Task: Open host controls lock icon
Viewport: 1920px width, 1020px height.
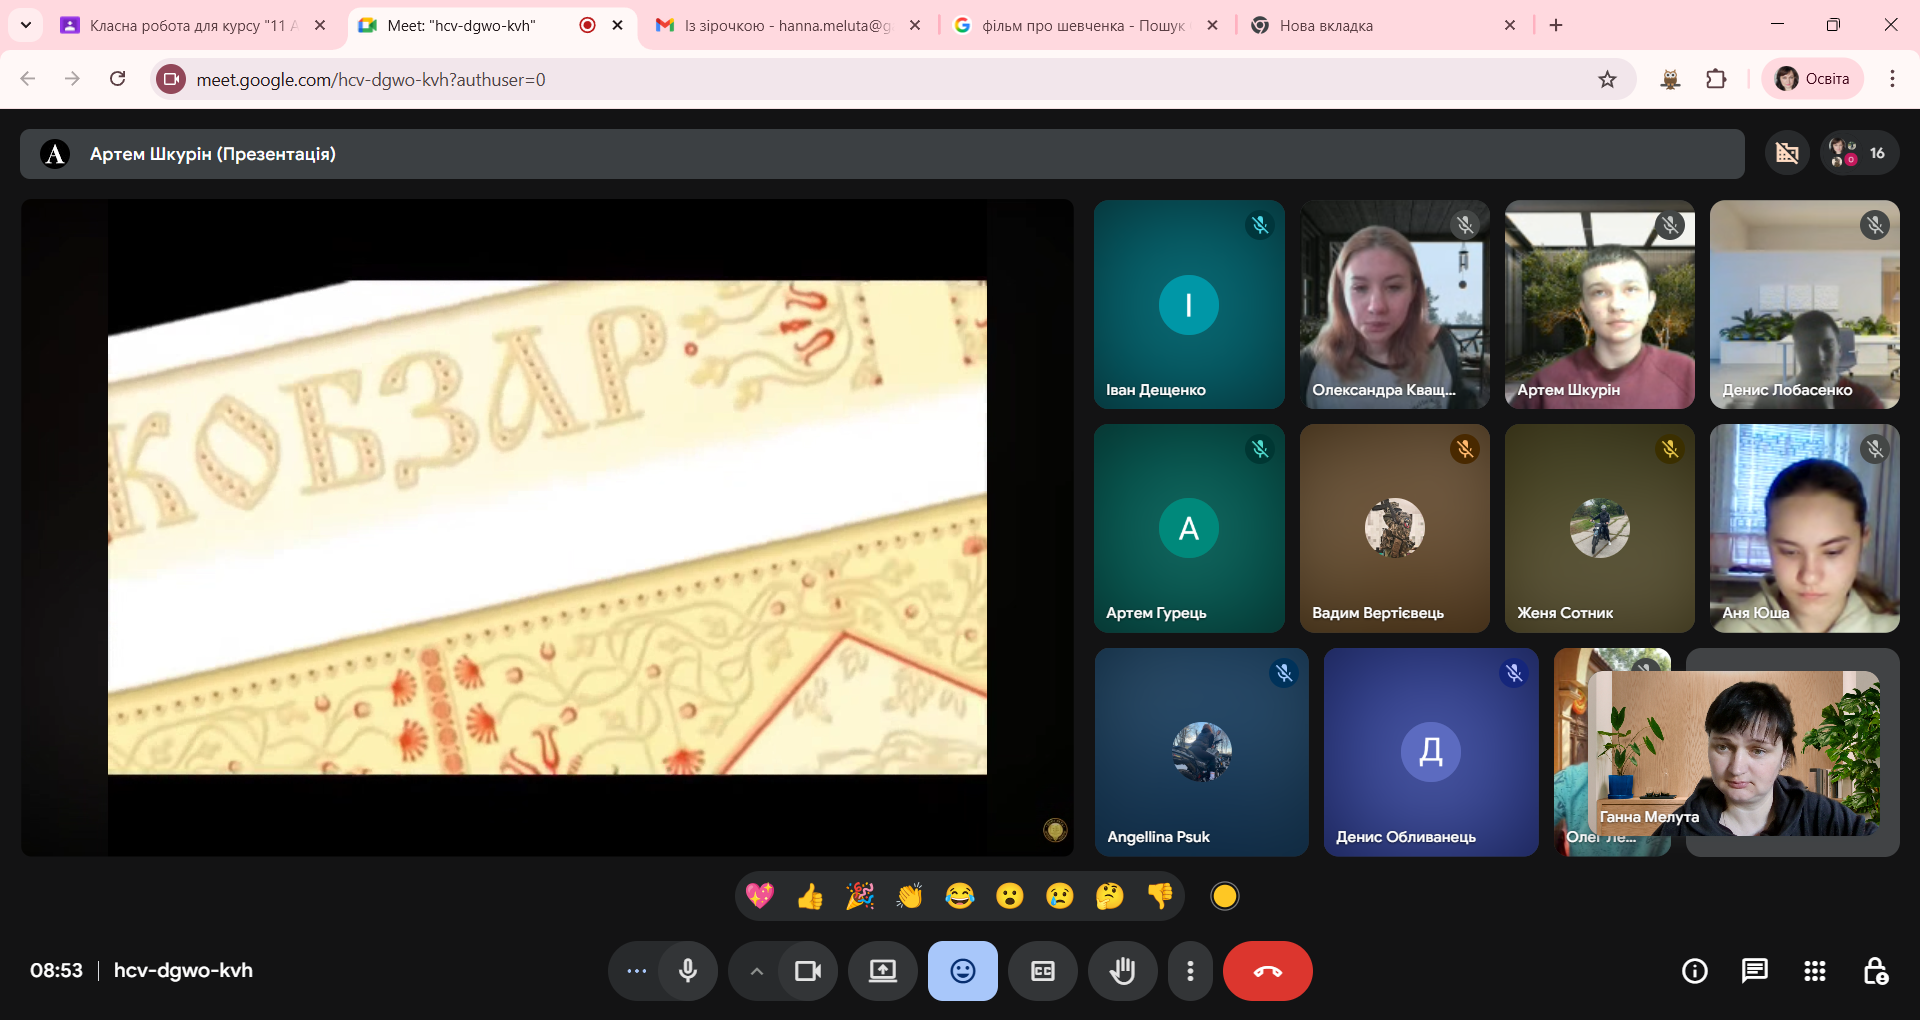Action: point(1875,971)
